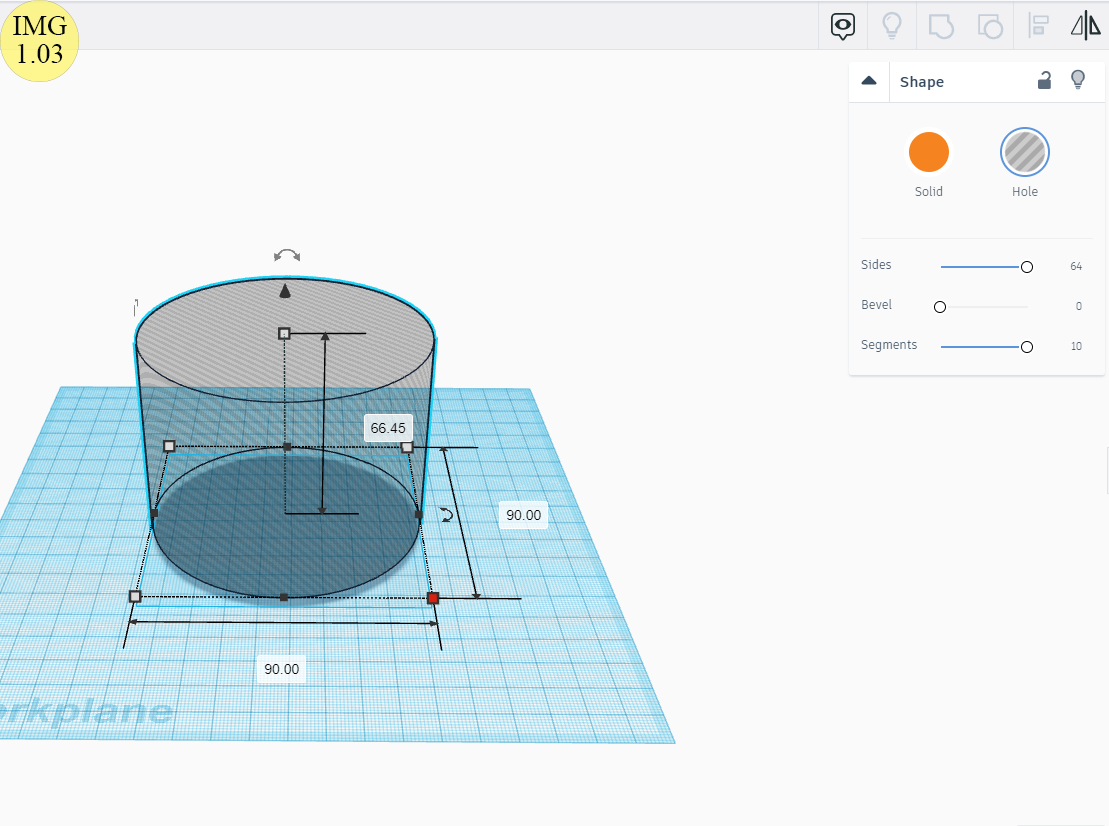1109x826 pixels.
Task: Edit the right-side 90.00 dimension
Action: 523,516
